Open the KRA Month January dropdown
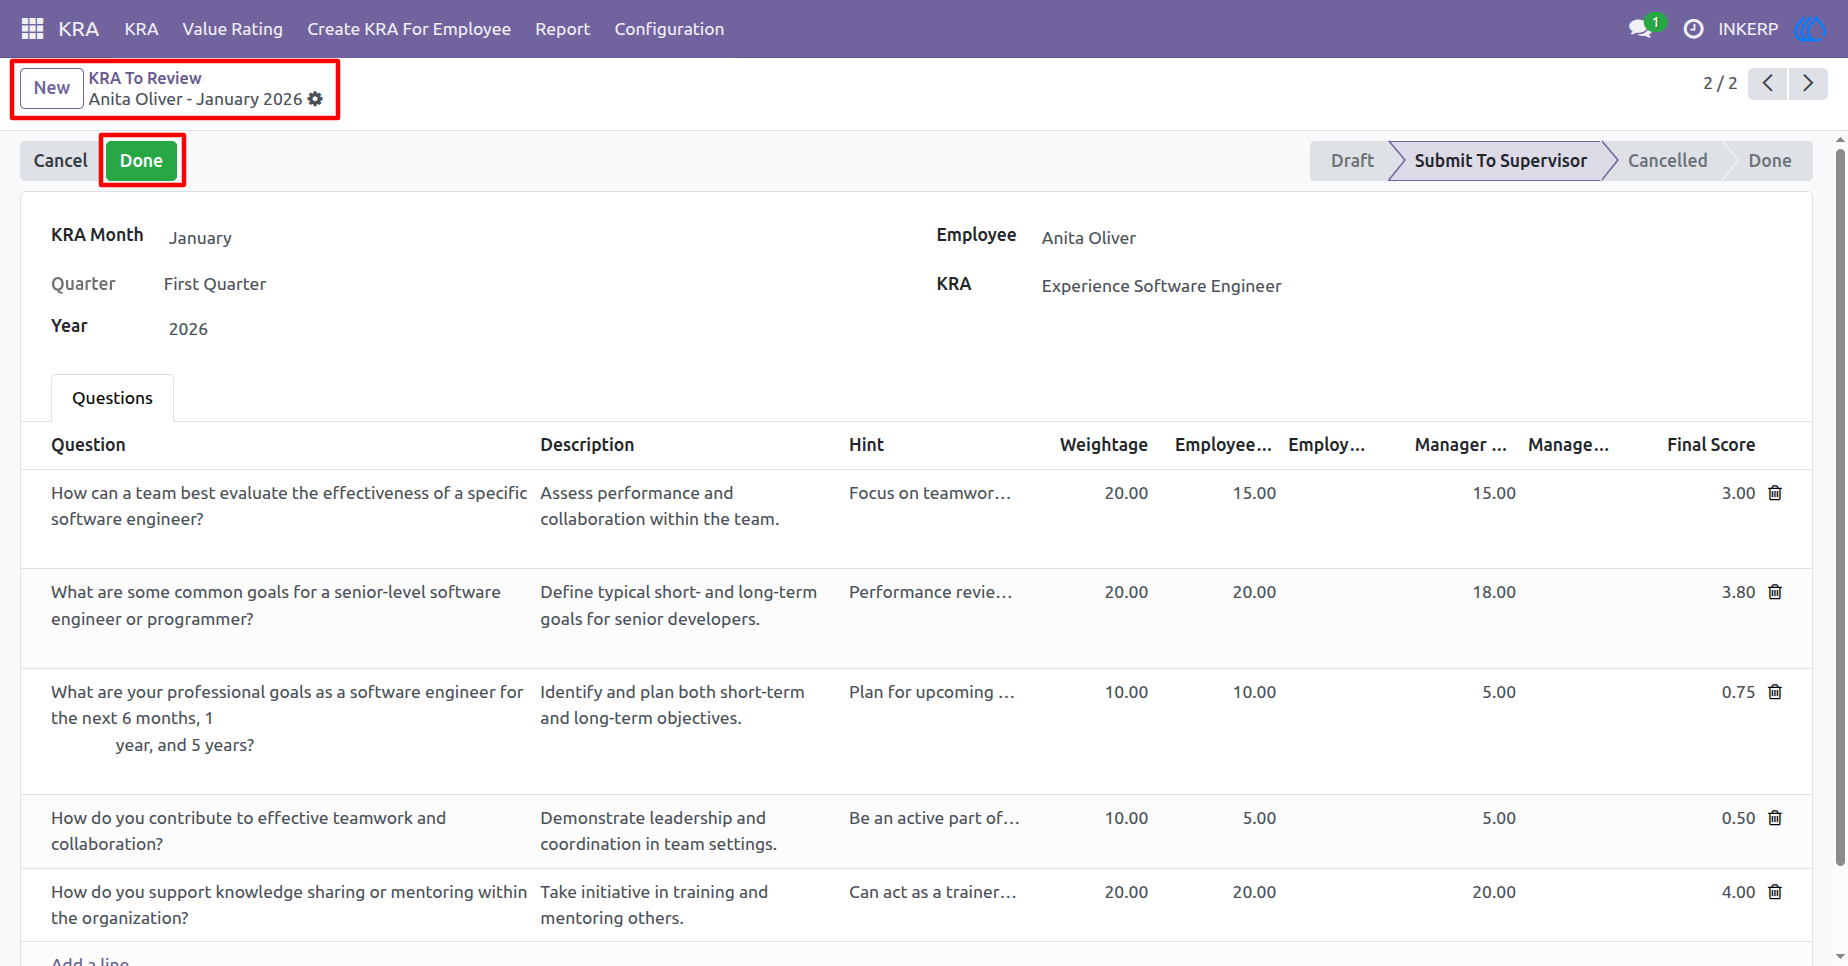The height and width of the screenshot is (966, 1848). [200, 238]
